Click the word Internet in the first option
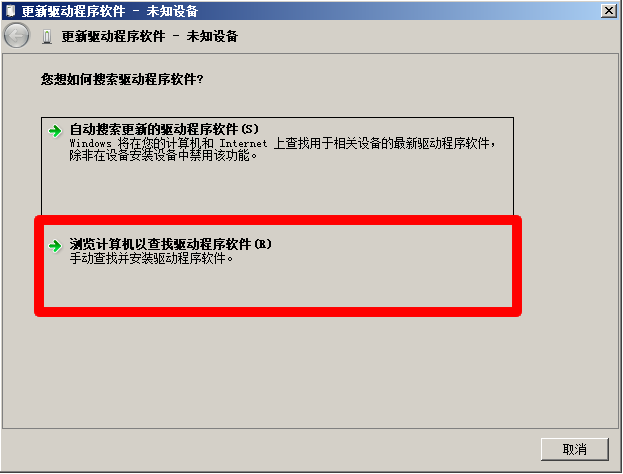 243,143
